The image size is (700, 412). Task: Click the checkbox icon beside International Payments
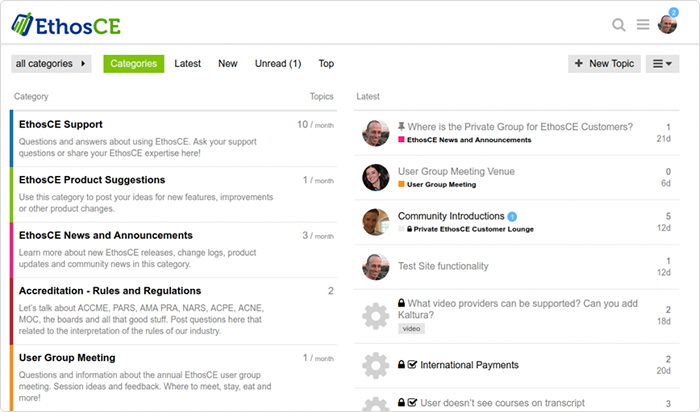point(412,365)
